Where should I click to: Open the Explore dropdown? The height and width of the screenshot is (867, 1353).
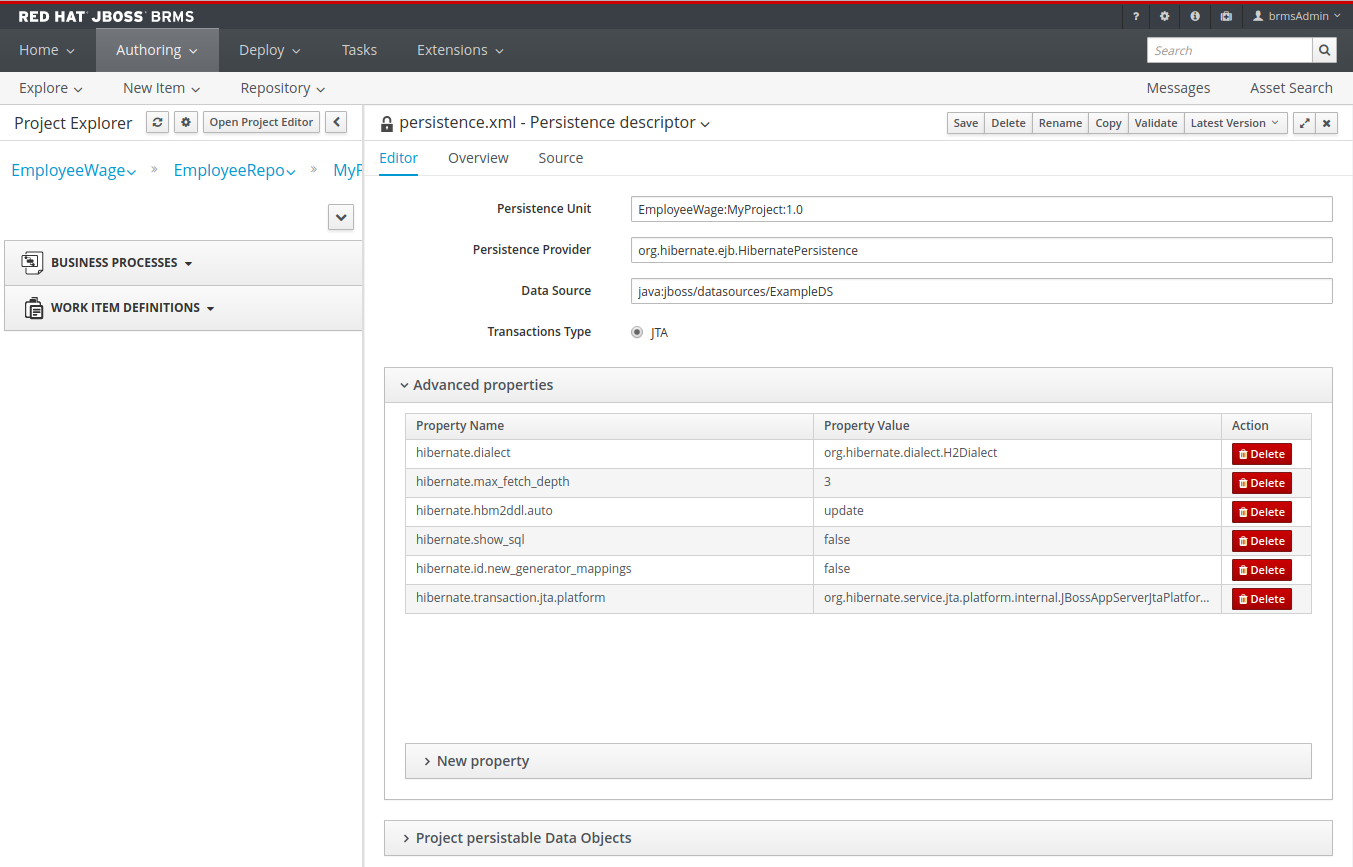[51, 88]
